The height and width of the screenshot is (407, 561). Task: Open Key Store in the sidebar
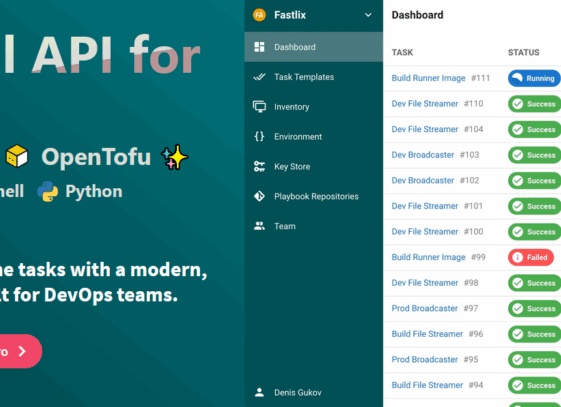tap(313, 166)
